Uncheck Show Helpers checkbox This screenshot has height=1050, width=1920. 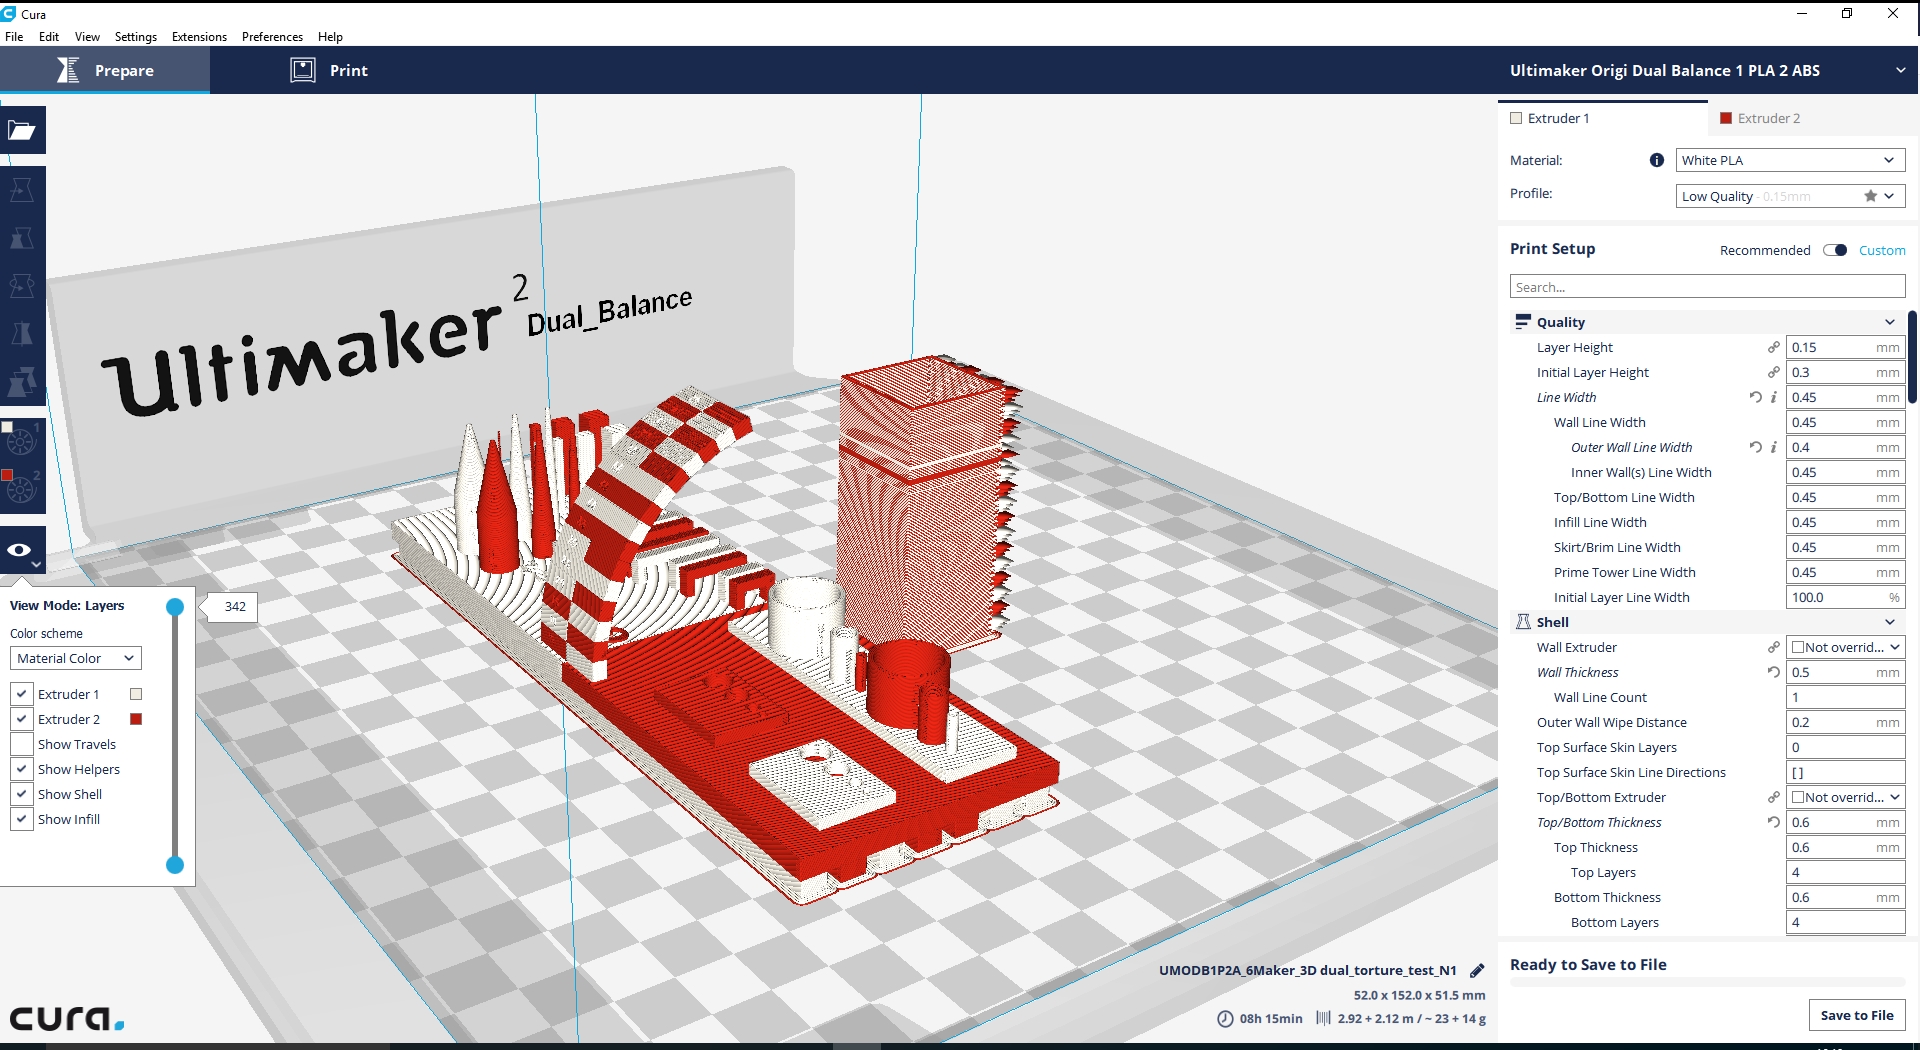point(21,769)
